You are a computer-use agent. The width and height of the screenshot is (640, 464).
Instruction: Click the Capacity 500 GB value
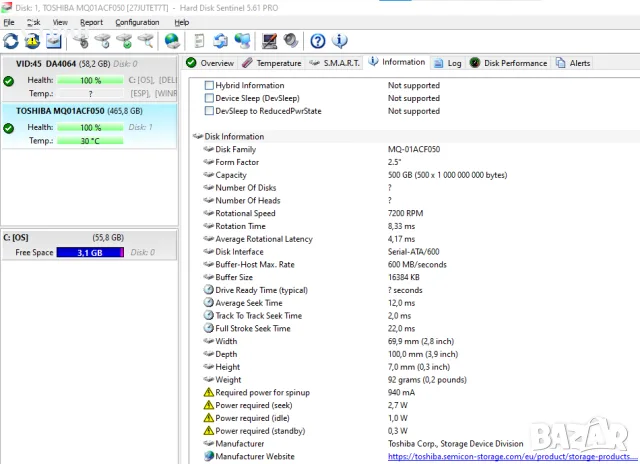(447, 175)
